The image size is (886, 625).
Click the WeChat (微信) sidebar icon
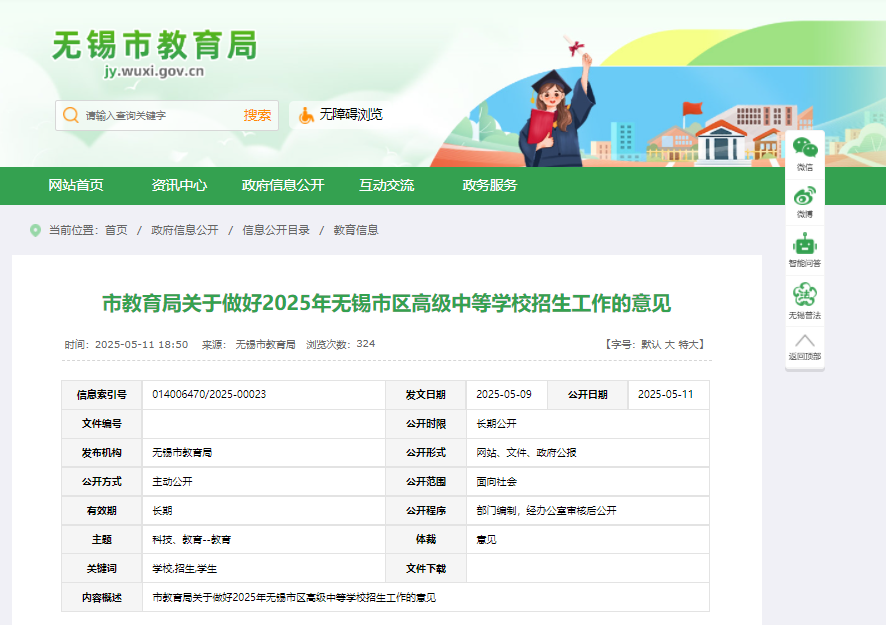[x=804, y=148]
